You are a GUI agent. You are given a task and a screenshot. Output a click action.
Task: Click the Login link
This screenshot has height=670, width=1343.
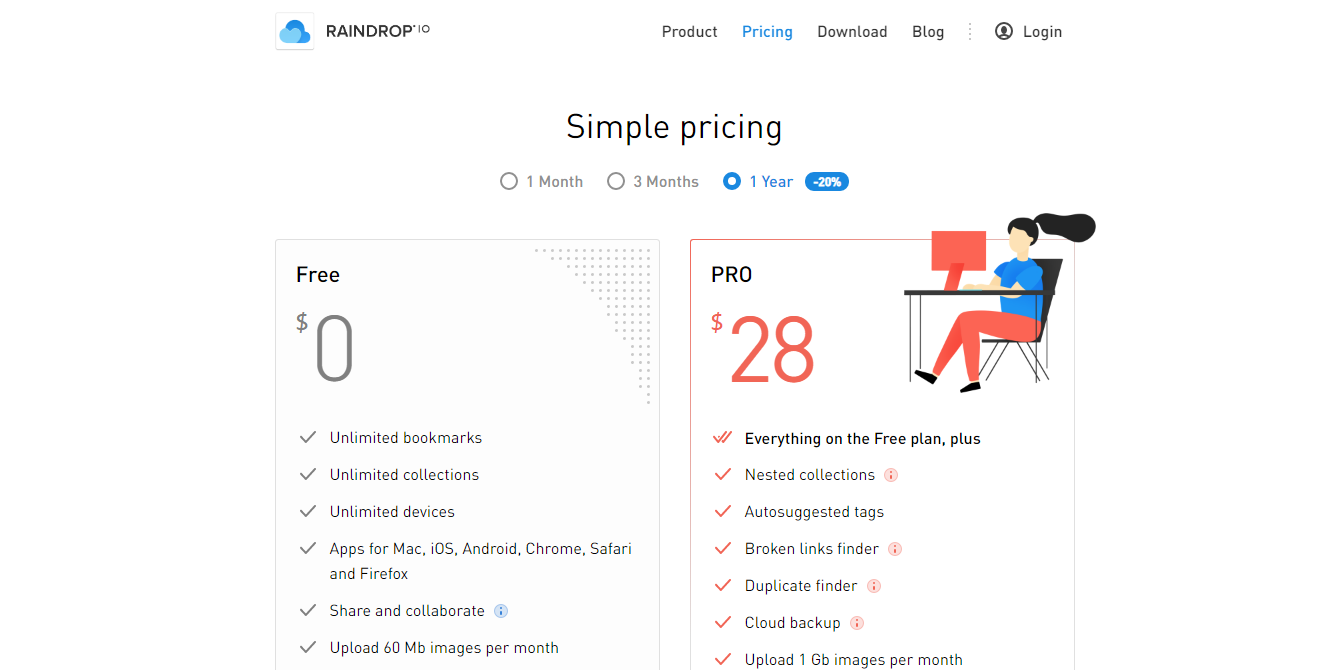point(1042,32)
